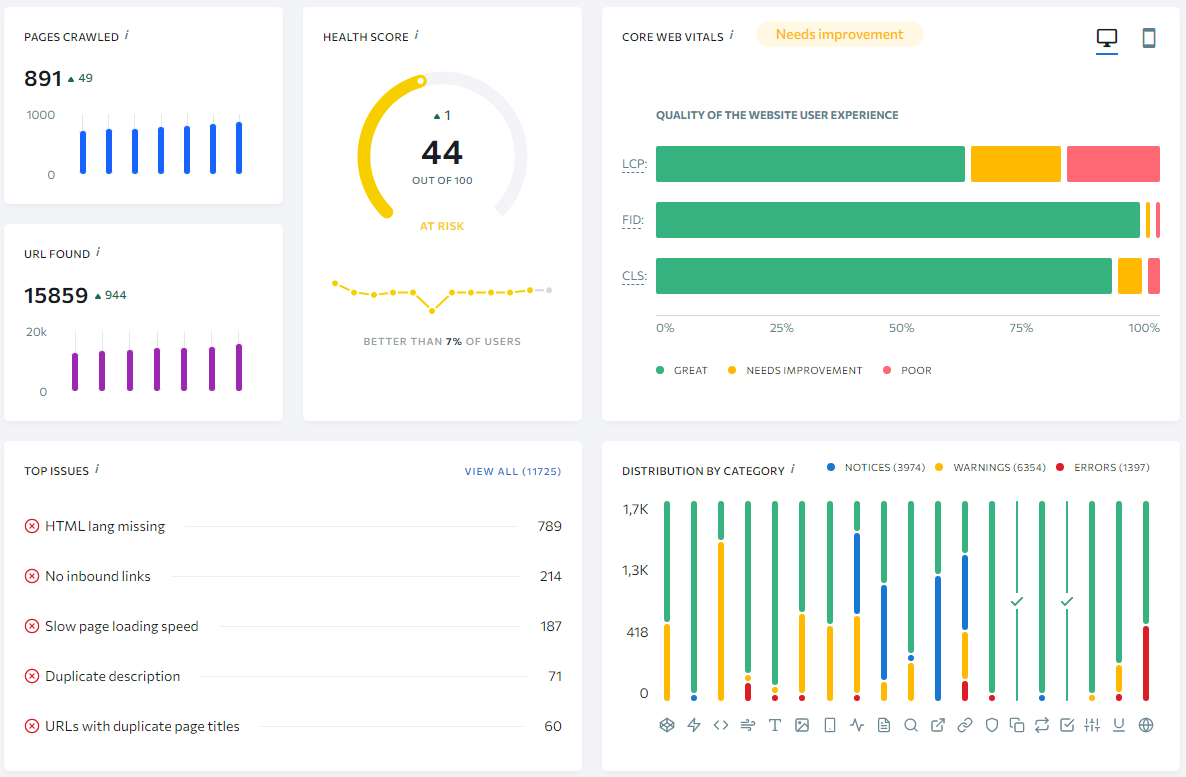Click the red poor segment of LCP bar

pos(1113,164)
